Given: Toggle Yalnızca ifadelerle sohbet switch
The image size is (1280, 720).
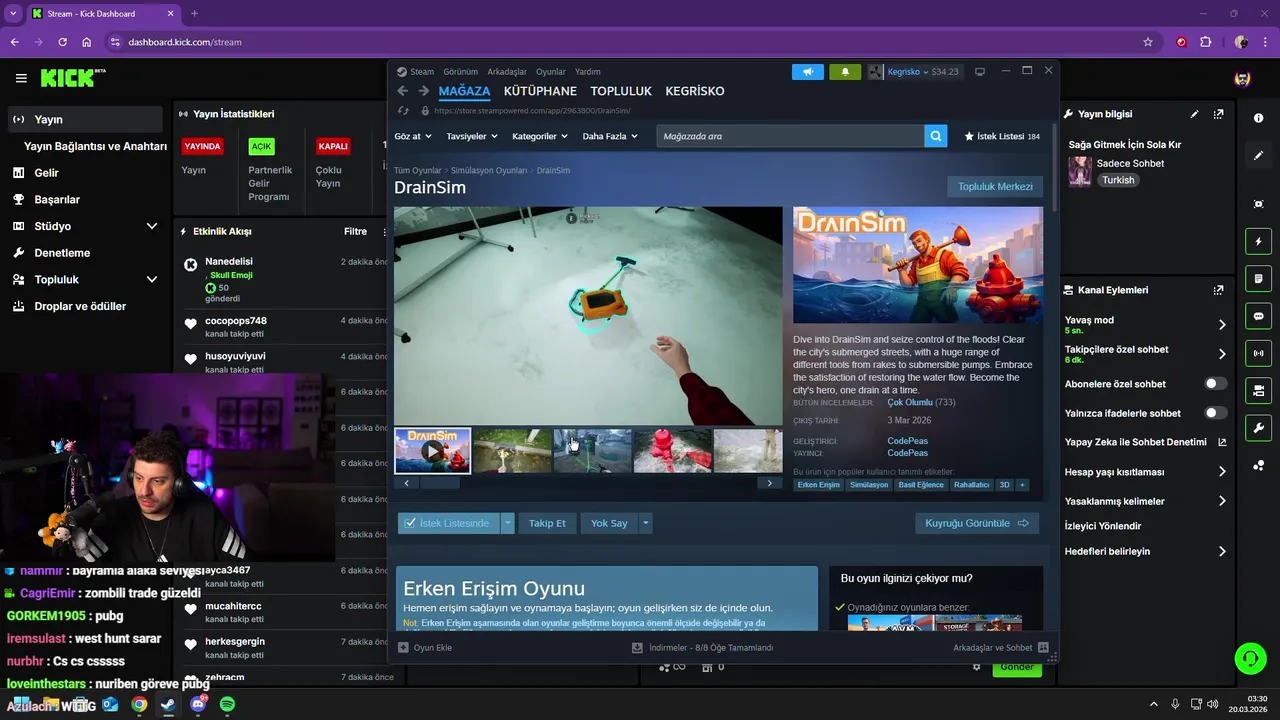Looking at the screenshot, I should tap(1216, 413).
